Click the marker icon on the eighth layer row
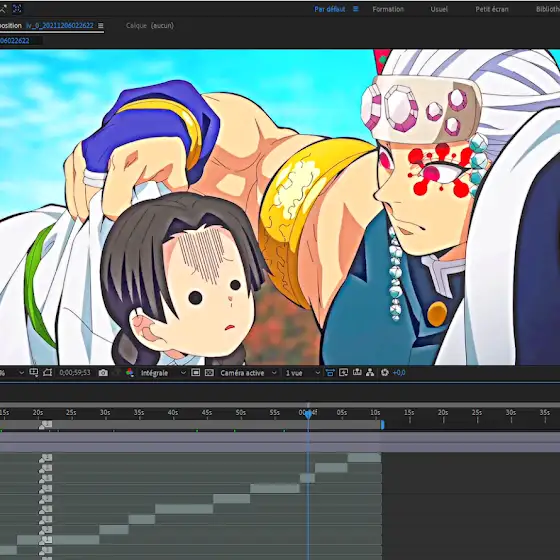Screen dimensions: 560x560 point(46,530)
